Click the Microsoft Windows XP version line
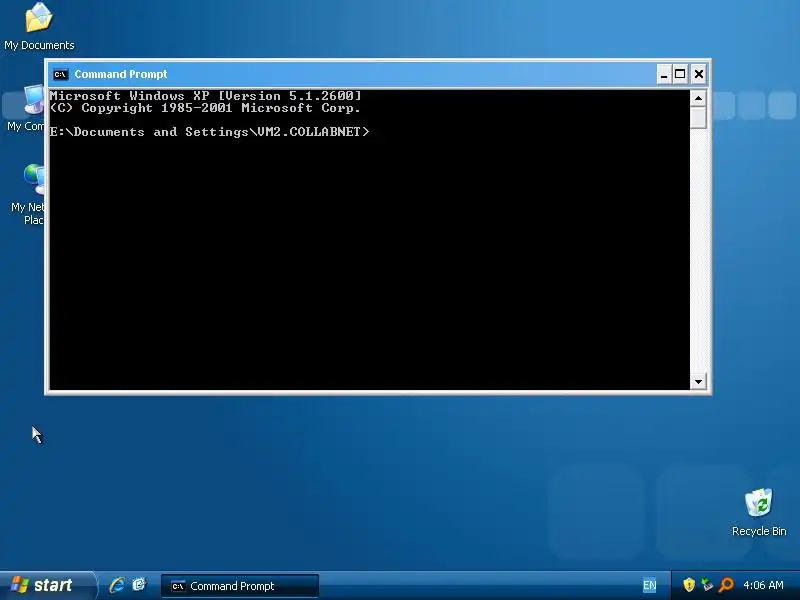 [x=205, y=95]
